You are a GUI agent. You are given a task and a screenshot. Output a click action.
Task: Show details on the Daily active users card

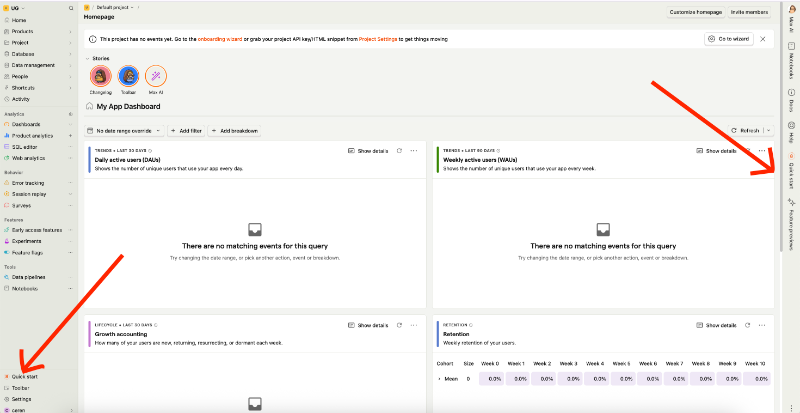[368, 151]
